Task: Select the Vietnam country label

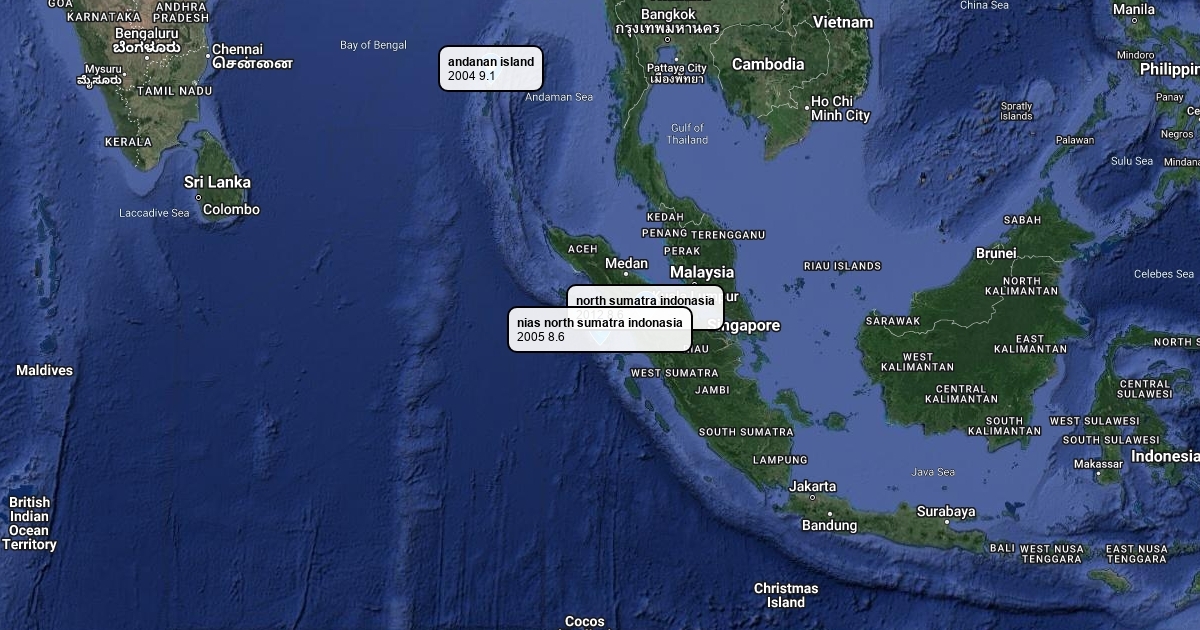Action: [843, 22]
